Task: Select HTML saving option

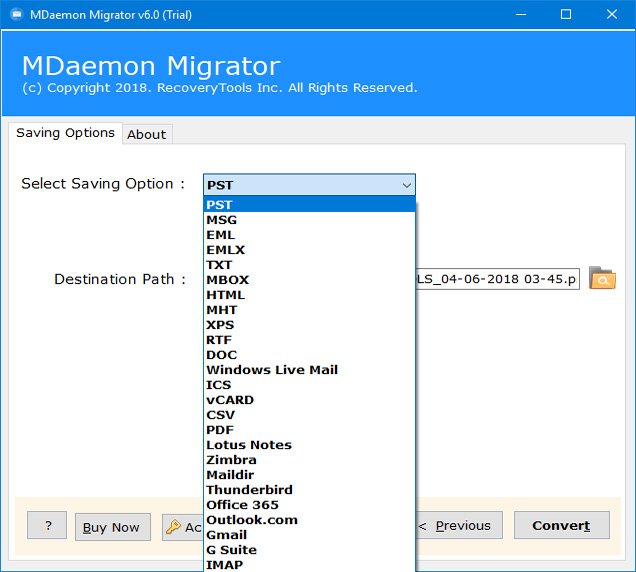Action: (x=309, y=295)
